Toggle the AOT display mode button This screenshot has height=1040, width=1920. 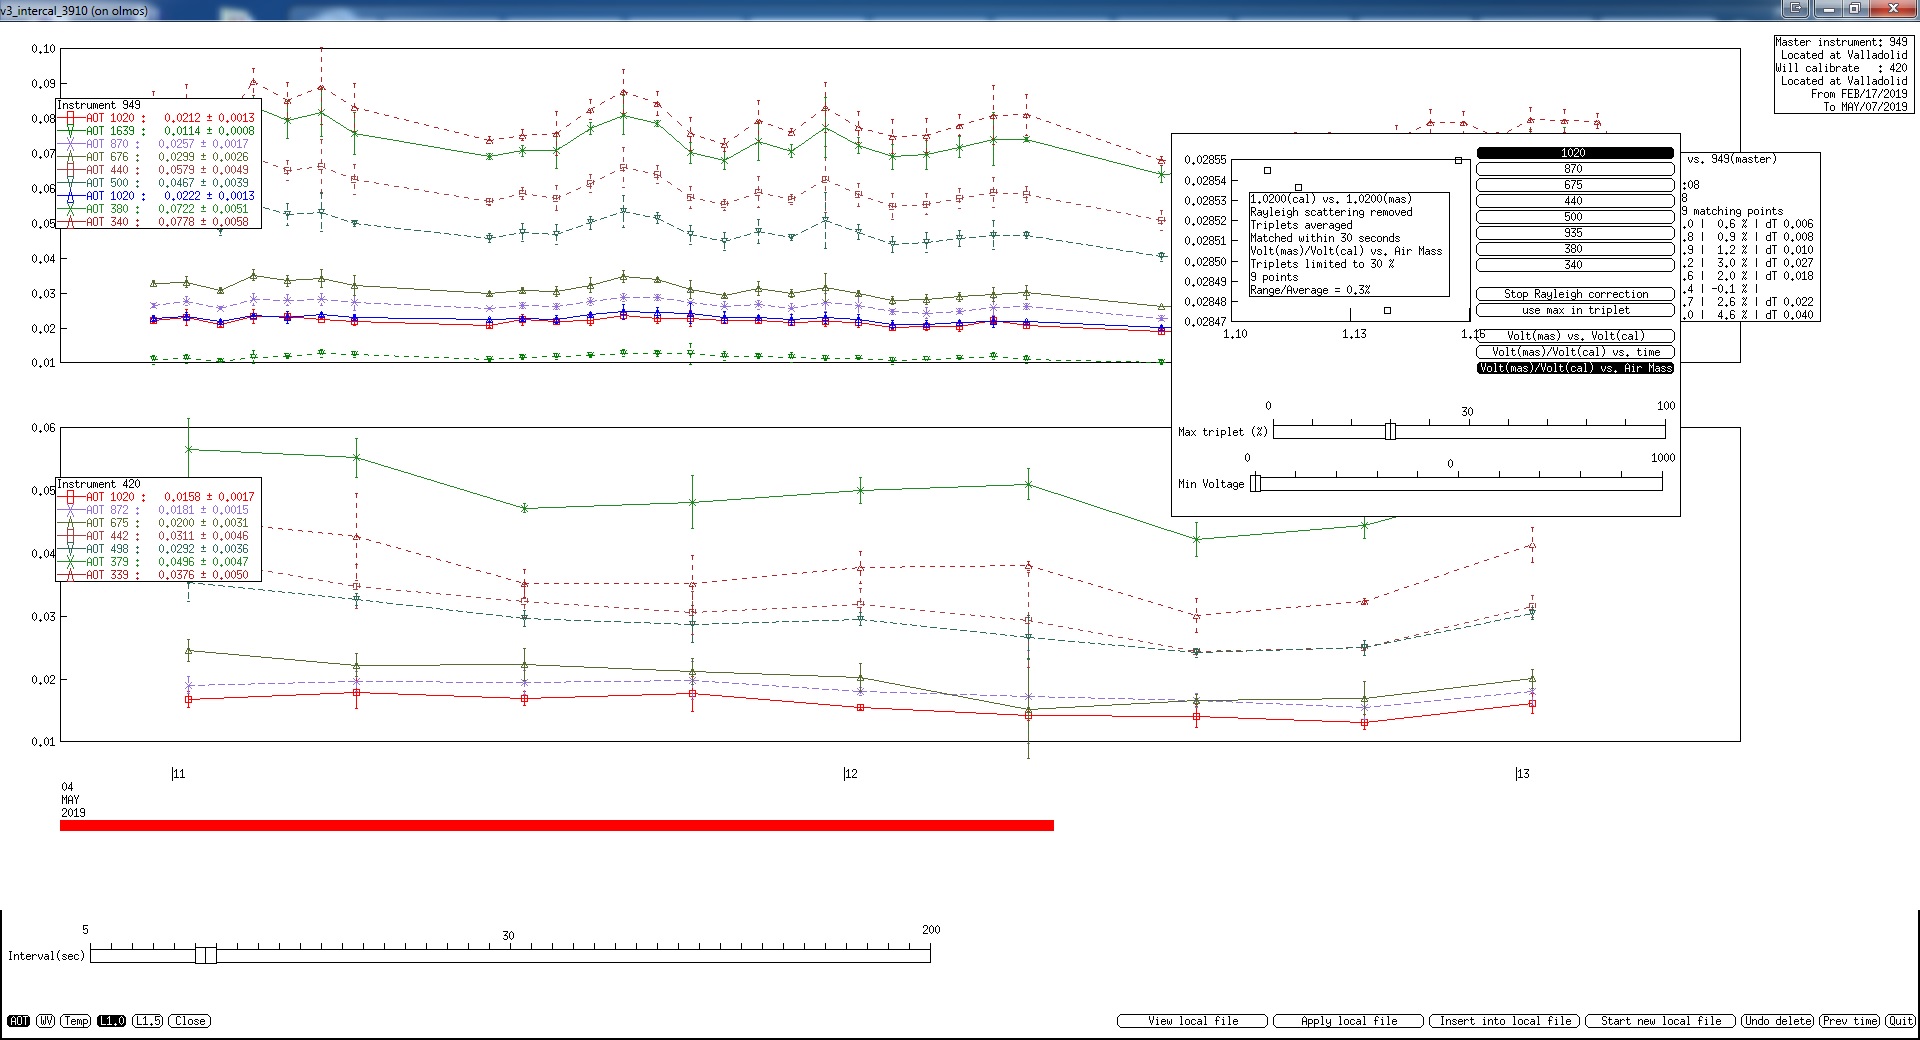18,1021
